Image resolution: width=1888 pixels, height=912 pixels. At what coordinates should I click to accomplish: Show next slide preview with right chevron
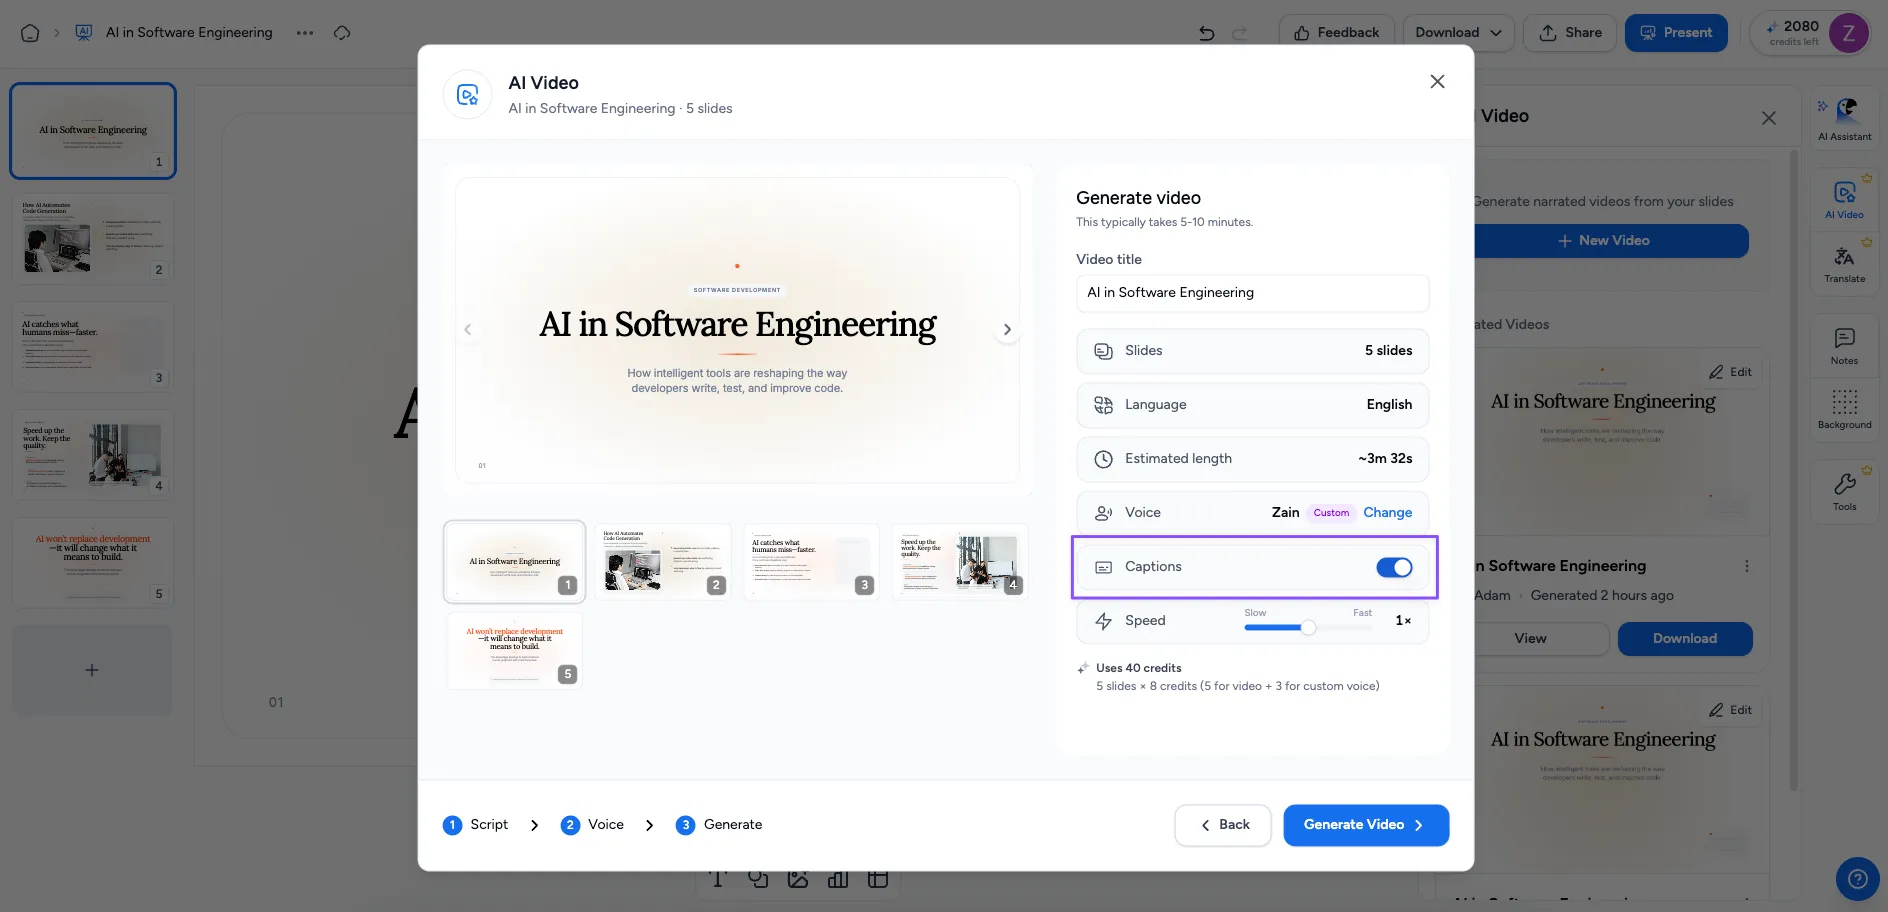click(1007, 329)
